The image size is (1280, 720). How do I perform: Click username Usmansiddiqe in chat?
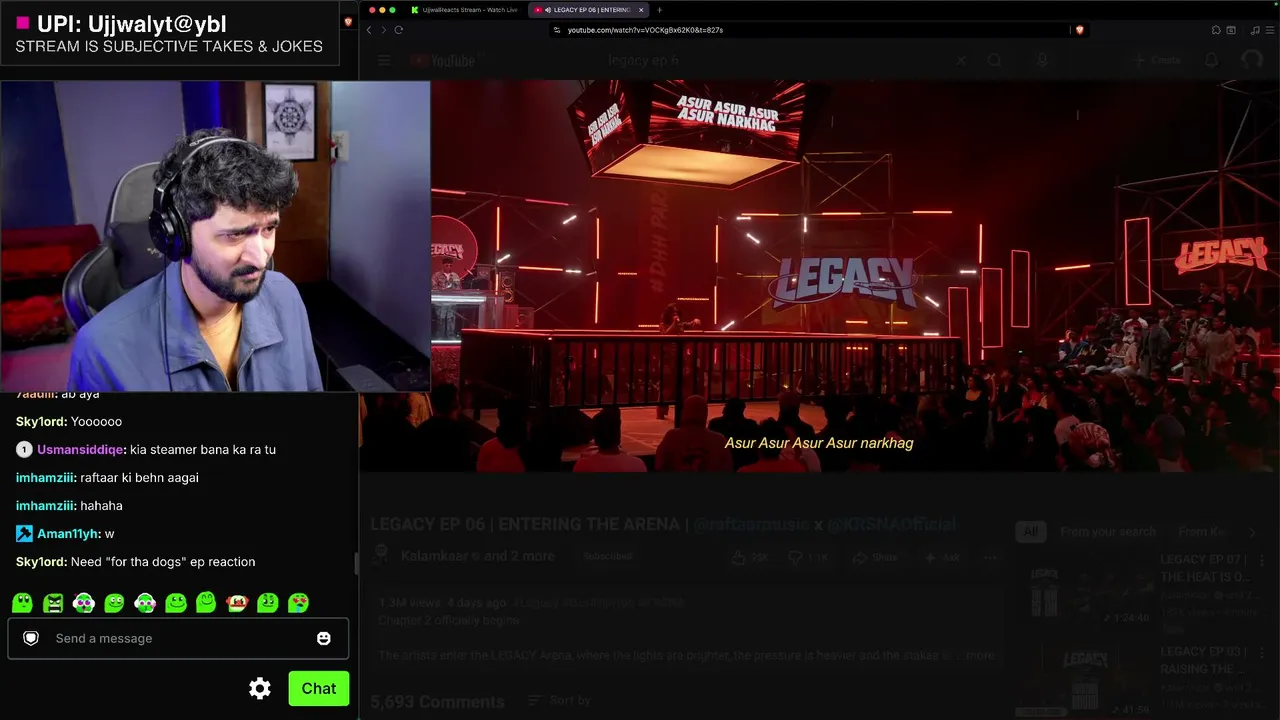[80, 450]
